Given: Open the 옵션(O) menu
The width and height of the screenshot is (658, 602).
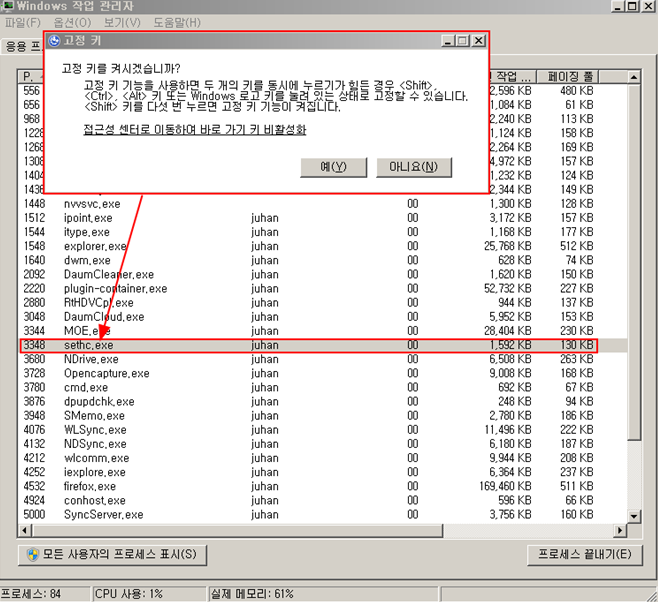Looking at the screenshot, I should (x=72, y=22).
